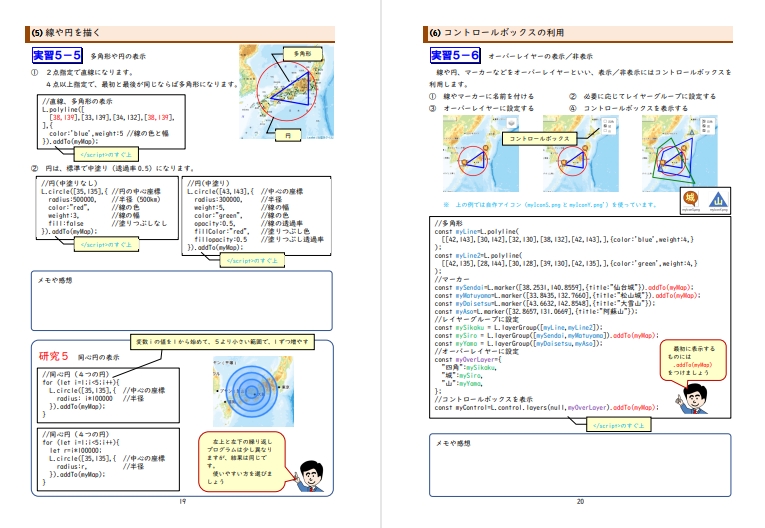The width and height of the screenshot is (765, 528).
Task: Click the radius:500000 code line
Action: click(x=72, y=200)
